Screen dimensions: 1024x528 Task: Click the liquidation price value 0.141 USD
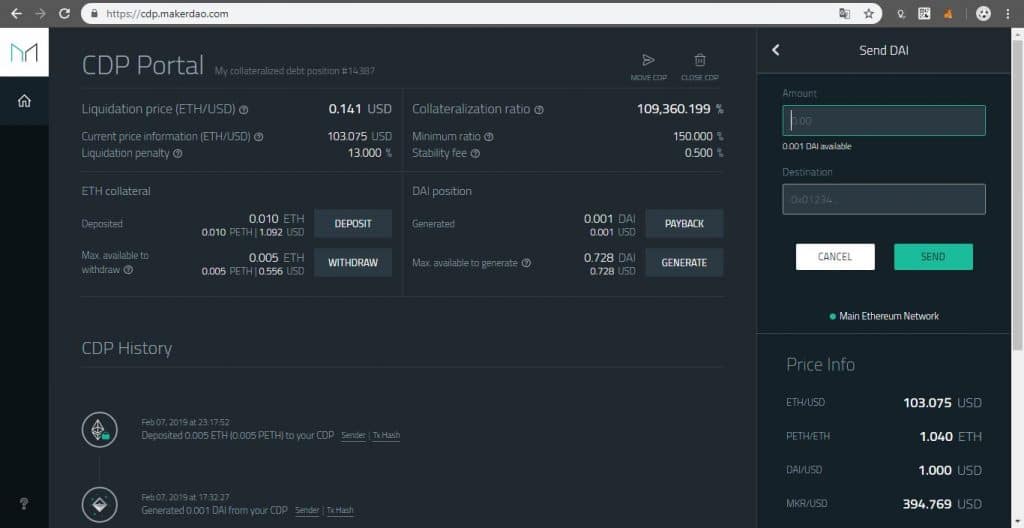click(x=360, y=109)
